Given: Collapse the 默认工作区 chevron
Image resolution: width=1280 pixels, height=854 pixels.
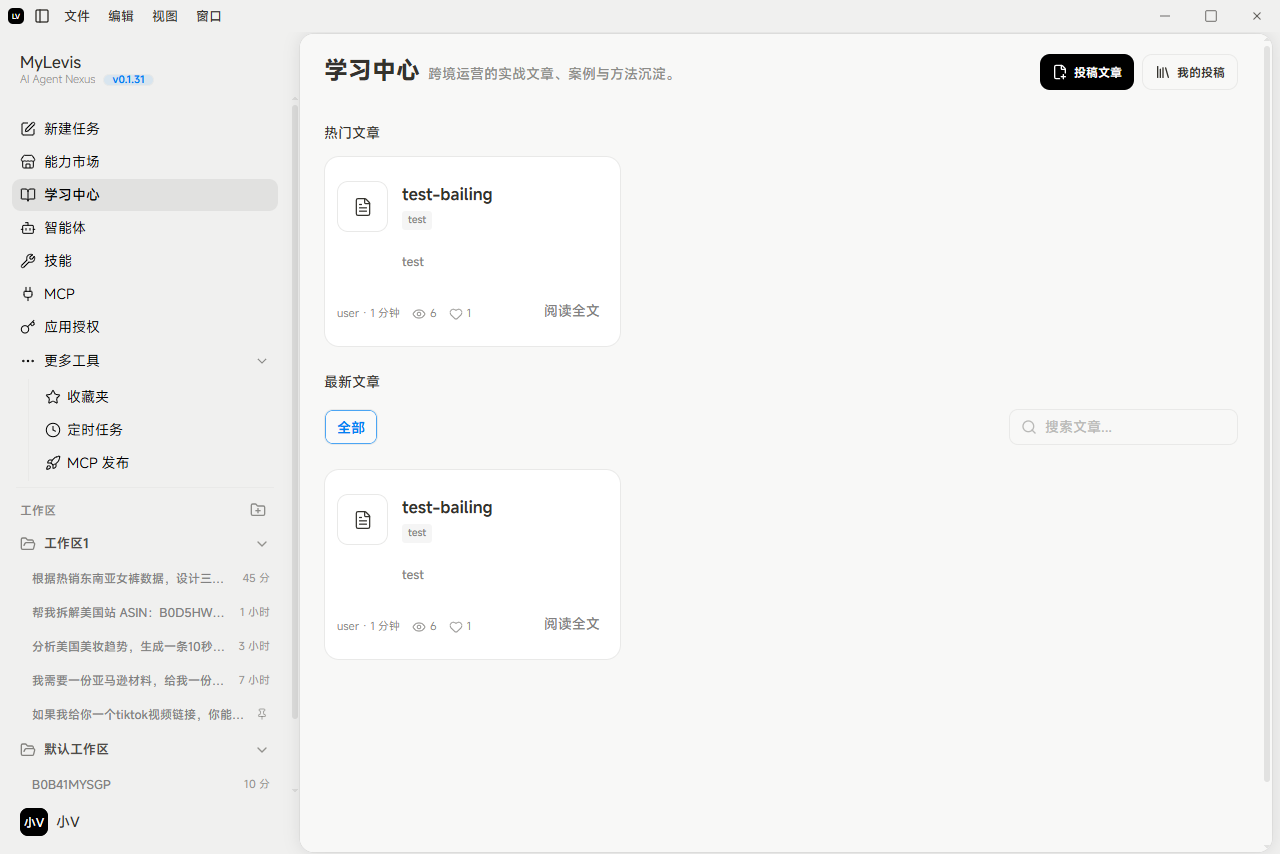Looking at the screenshot, I should point(262,750).
